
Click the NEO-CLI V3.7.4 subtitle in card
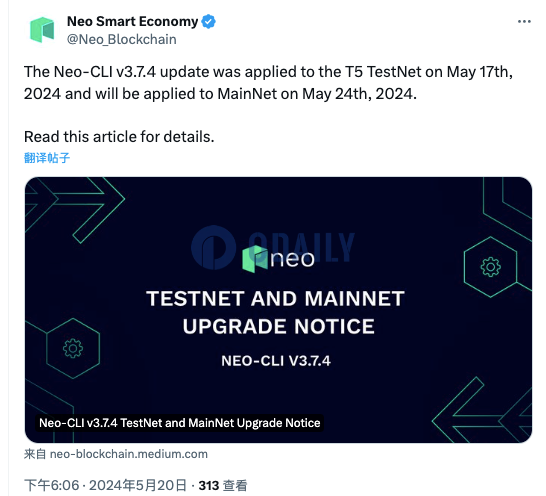[276, 361]
